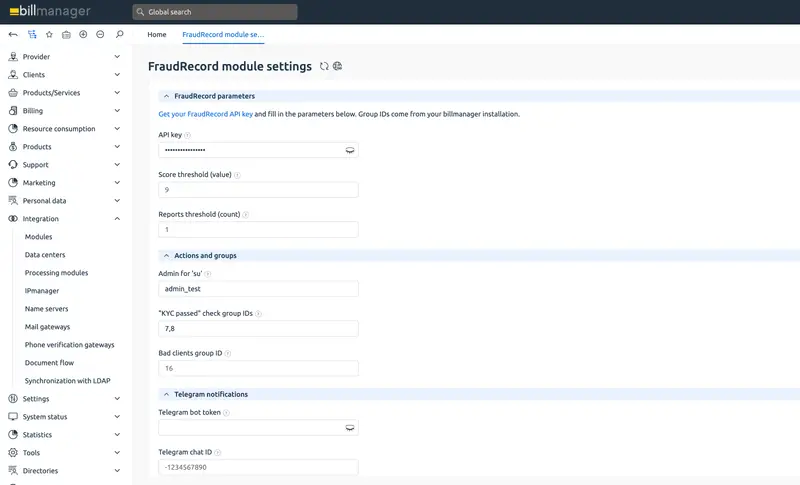This screenshot has height=485, width=800.
Task: Open help hint for Admin for 'su'
Action: pyautogui.click(x=208, y=274)
